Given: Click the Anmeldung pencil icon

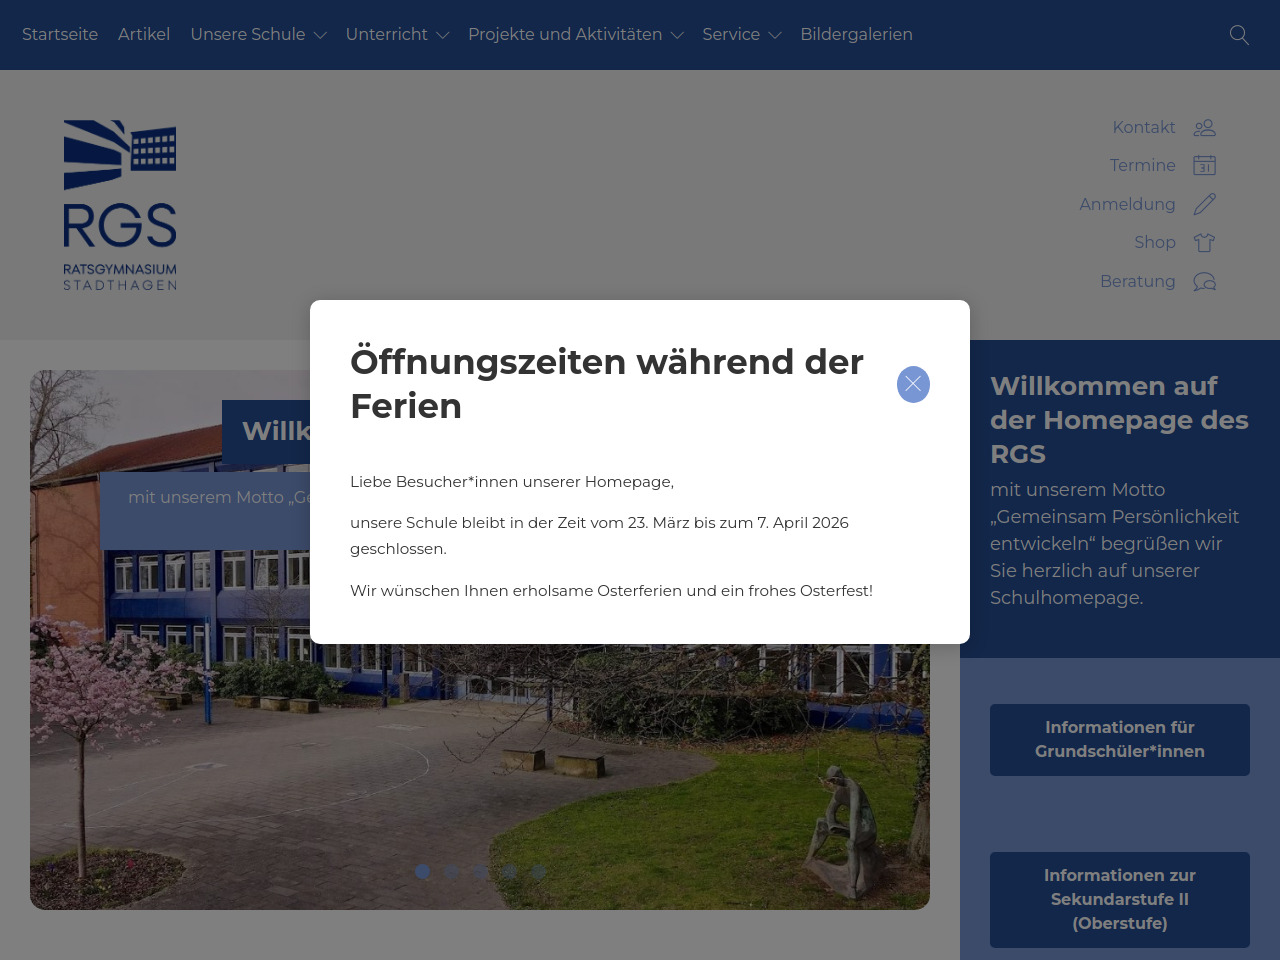Looking at the screenshot, I should tap(1204, 204).
